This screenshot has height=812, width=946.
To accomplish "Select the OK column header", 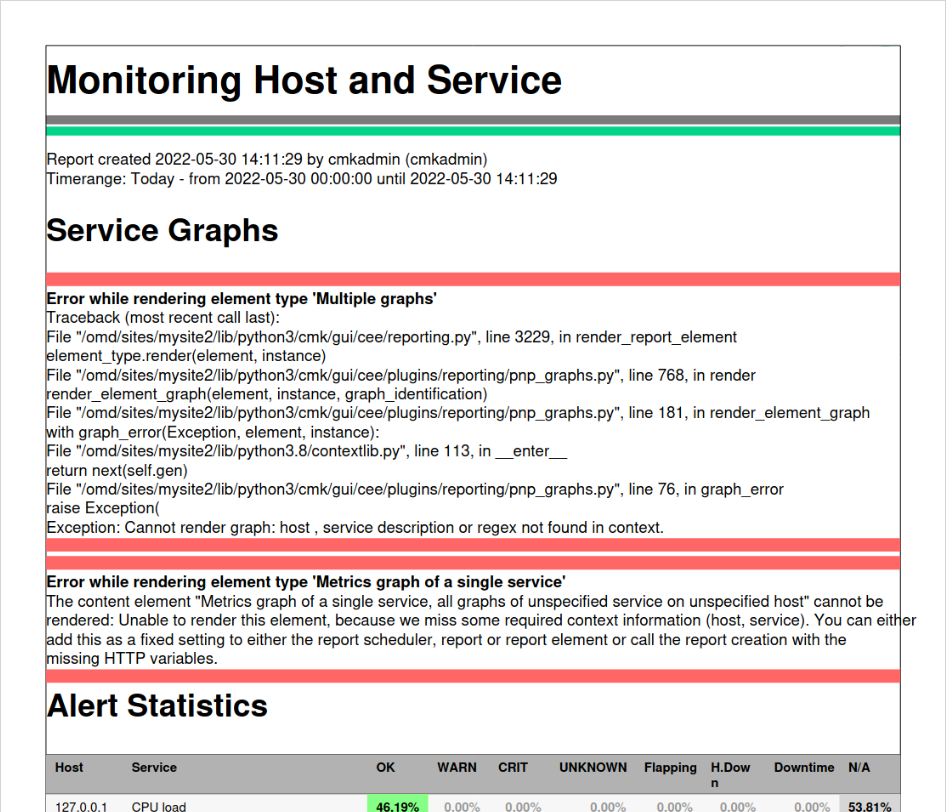I will (x=385, y=767).
